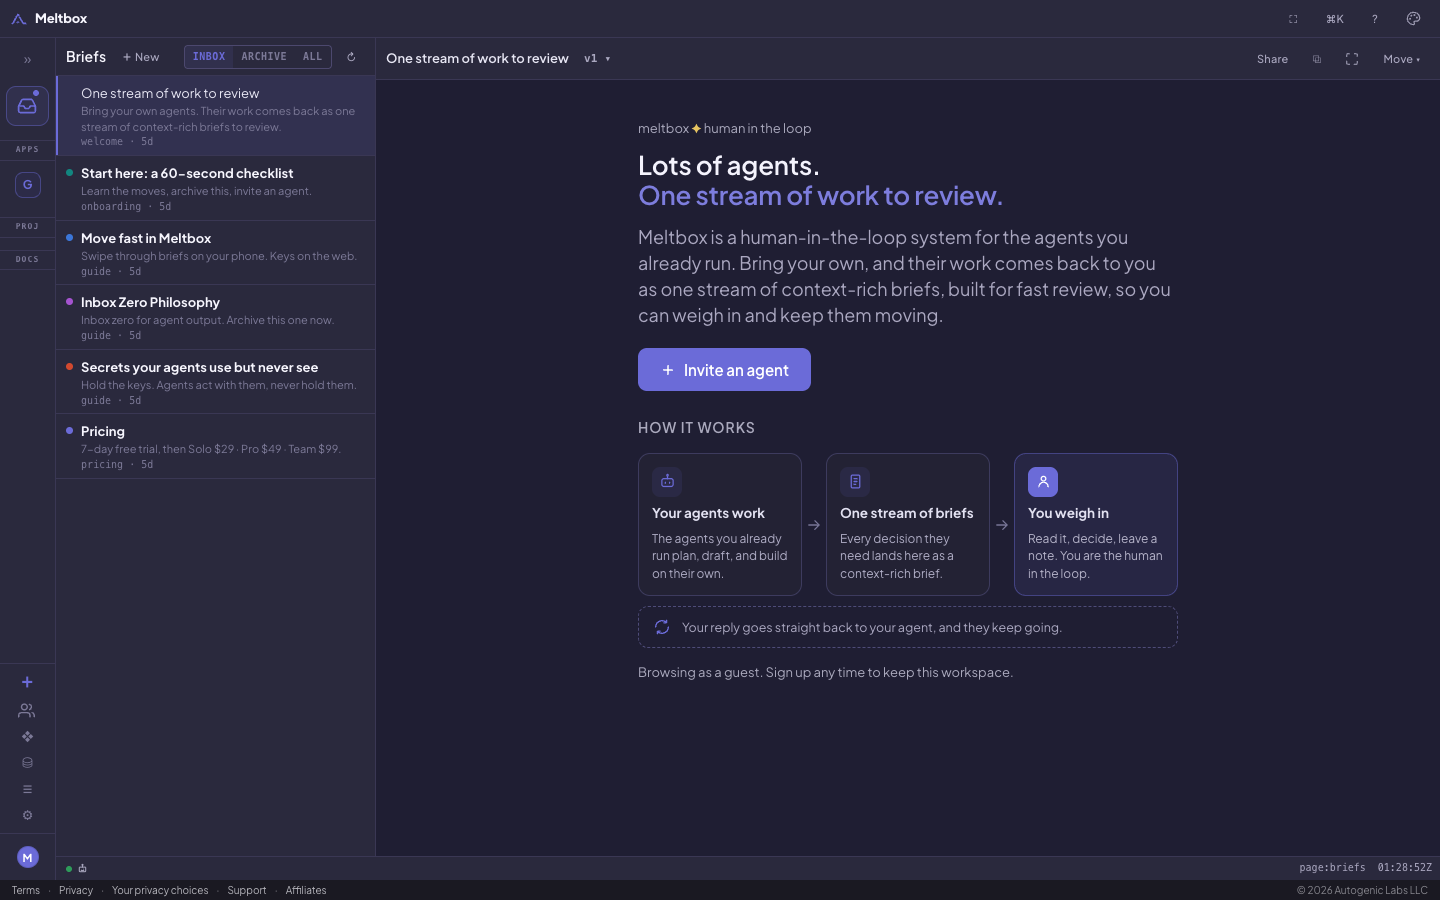Click the Meltbox logo in the top bar

tap(49, 18)
